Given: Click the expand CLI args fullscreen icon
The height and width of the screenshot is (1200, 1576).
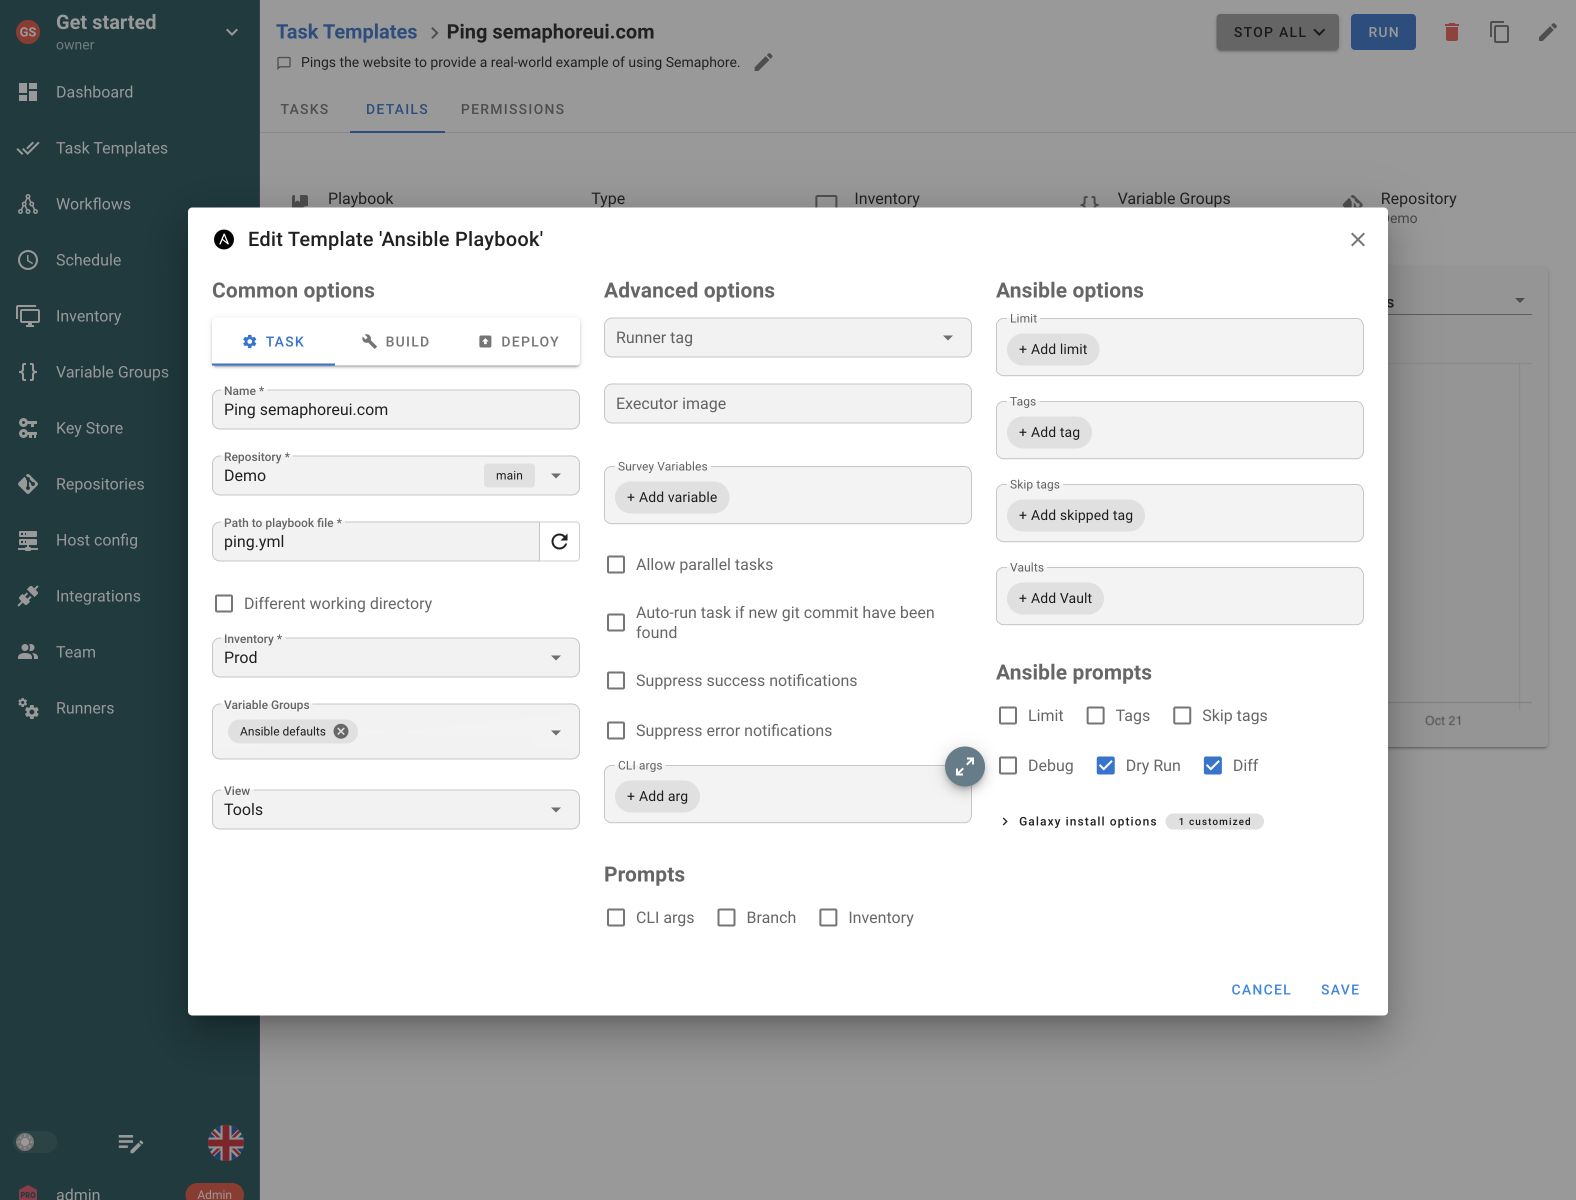Looking at the screenshot, I should (x=964, y=767).
